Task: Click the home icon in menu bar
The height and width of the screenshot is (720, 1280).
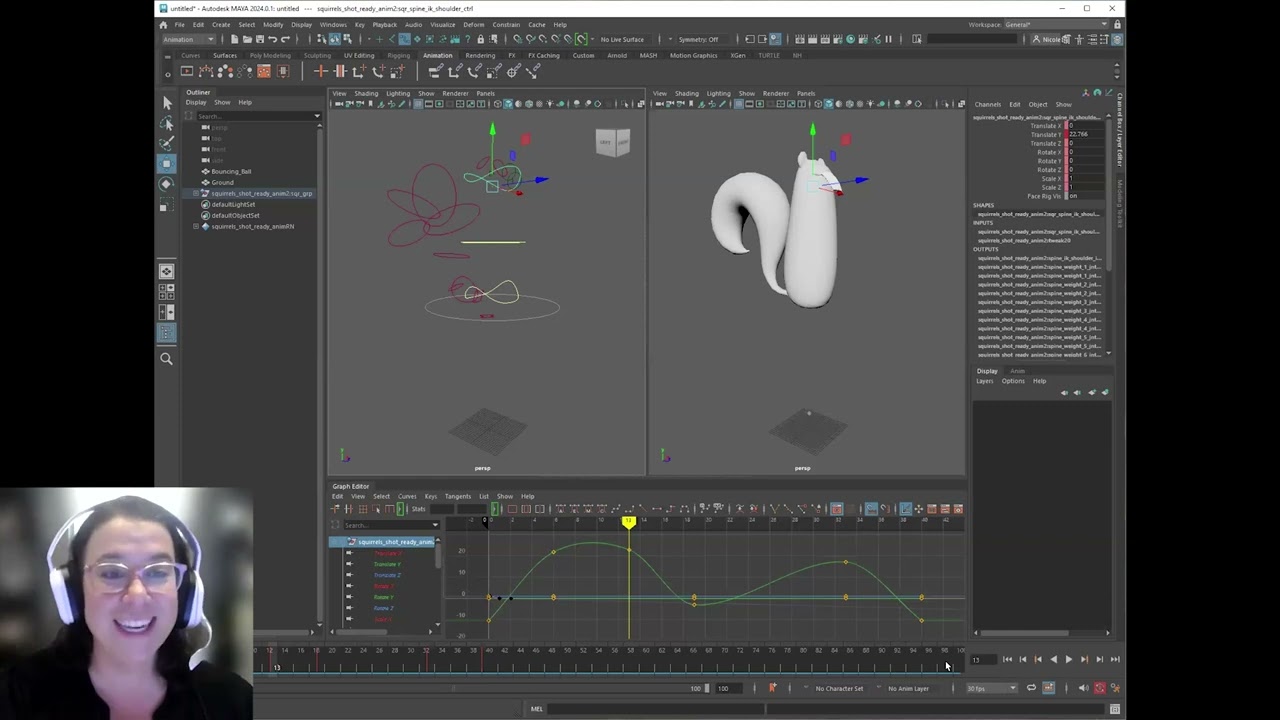Action: 164,24
